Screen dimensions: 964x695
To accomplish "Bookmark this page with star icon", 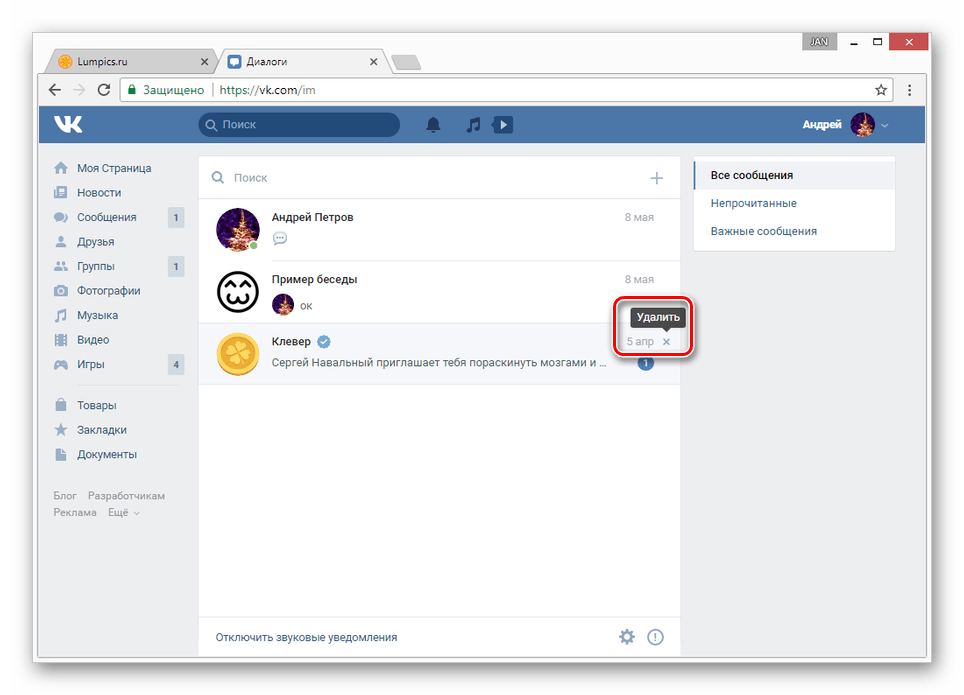I will [x=881, y=90].
